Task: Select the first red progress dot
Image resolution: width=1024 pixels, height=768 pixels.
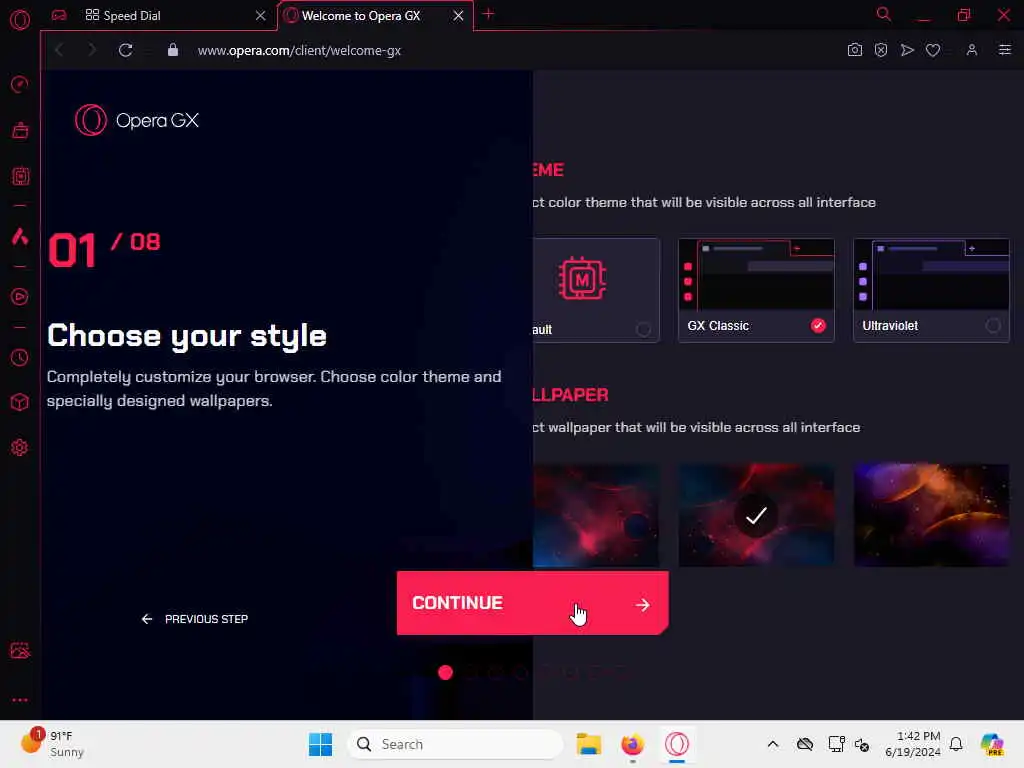Action: click(445, 673)
